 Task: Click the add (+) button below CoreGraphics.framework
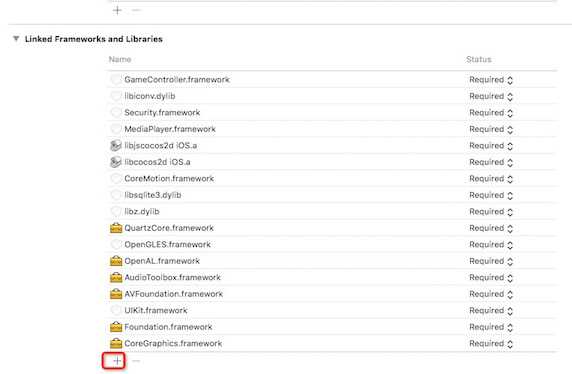click(117, 361)
